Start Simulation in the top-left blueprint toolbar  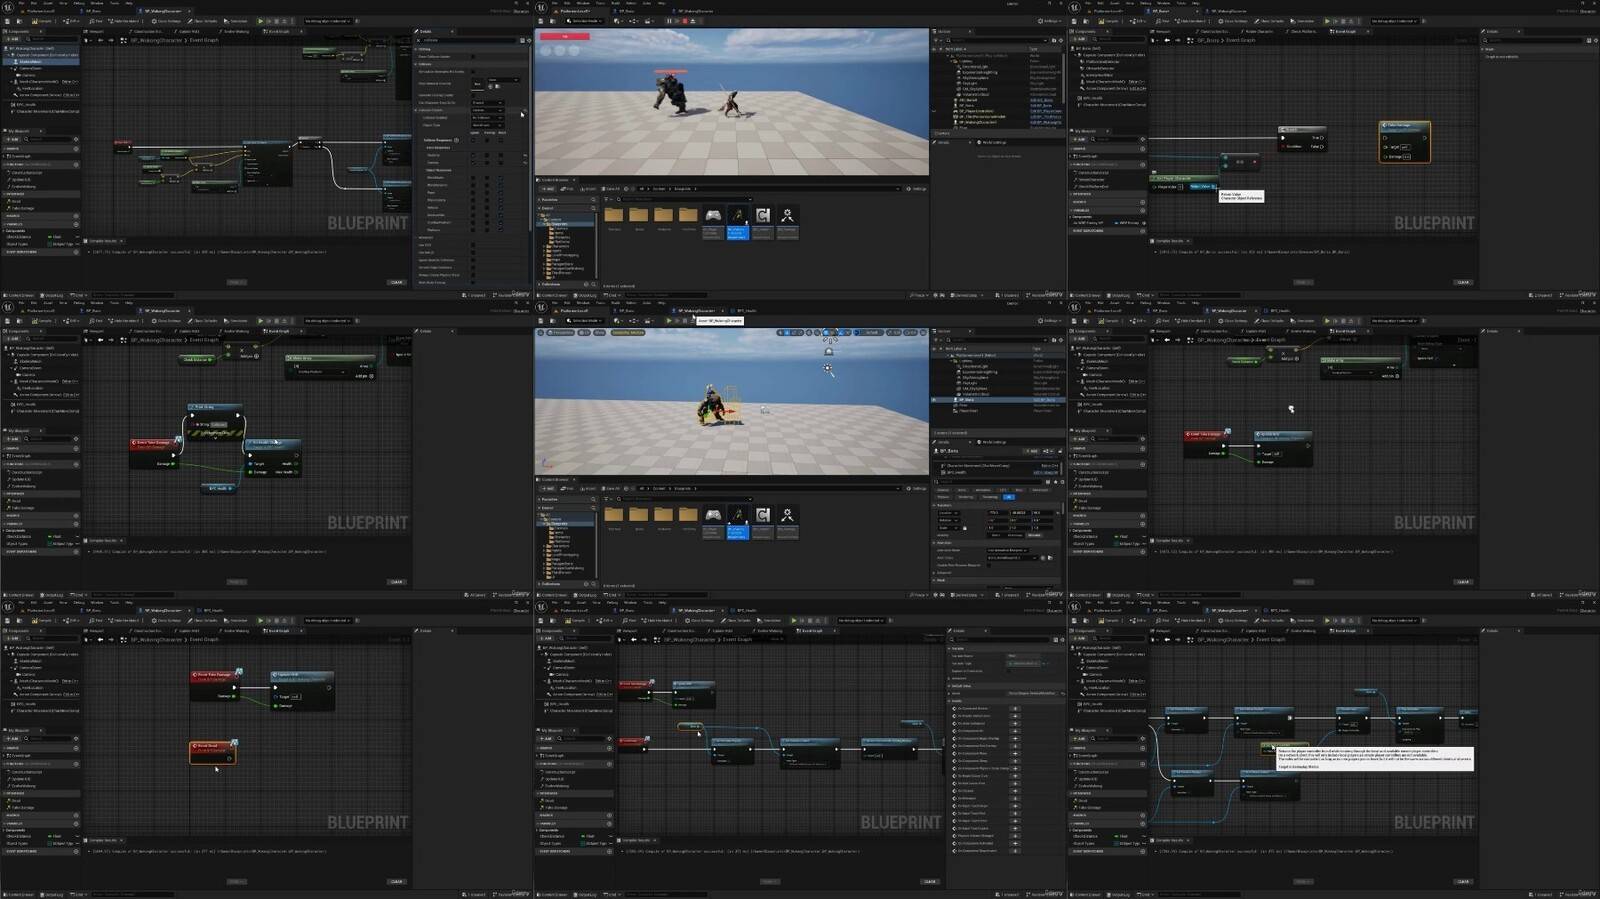(x=236, y=21)
